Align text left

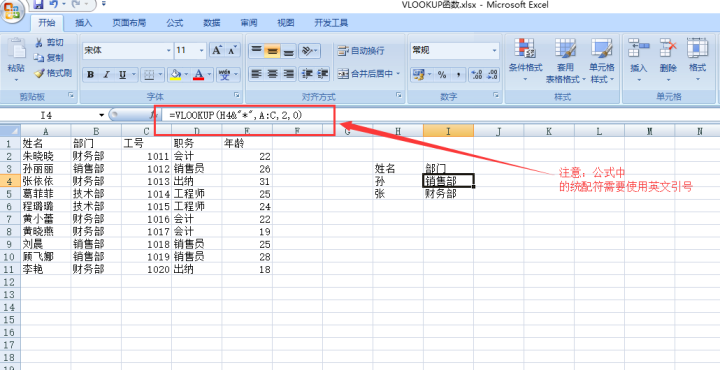click(x=256, y=73)
